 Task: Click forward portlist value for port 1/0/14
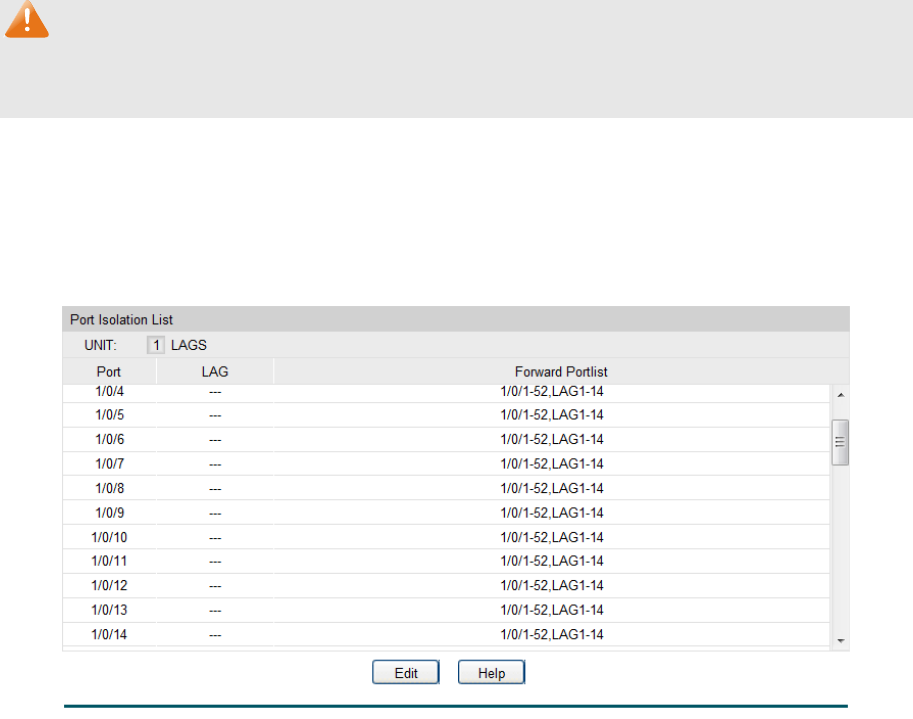(x=552, y=635)
